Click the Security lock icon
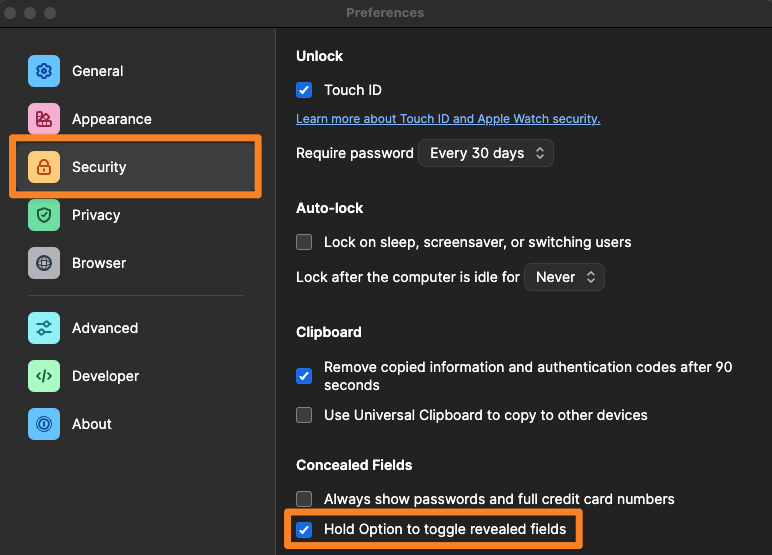The image size is (772, 555). tap(44, 167)
